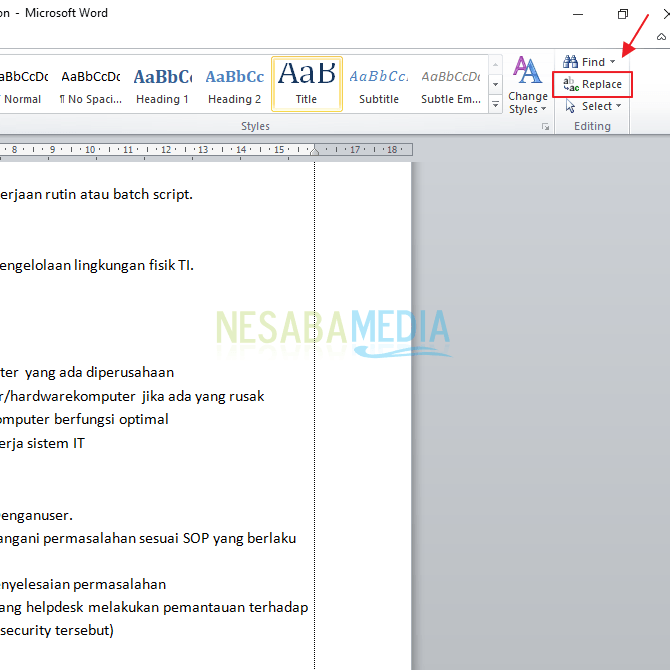Apply the Title style
Image resolution: width=670 pixels, height=670 pixels.
click(306, 84)
